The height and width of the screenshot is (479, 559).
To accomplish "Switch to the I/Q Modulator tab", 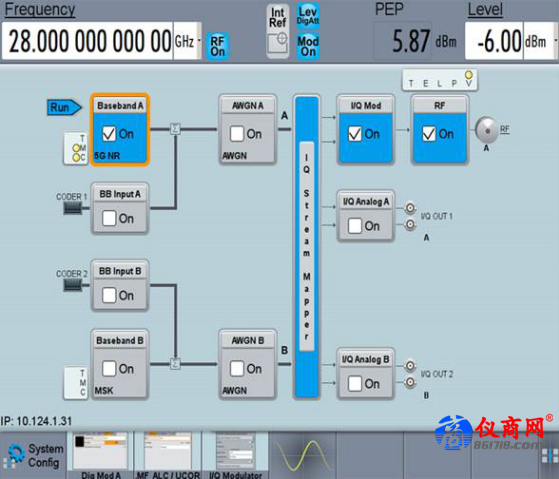I will pyautogui.click(x=236, y=455).
